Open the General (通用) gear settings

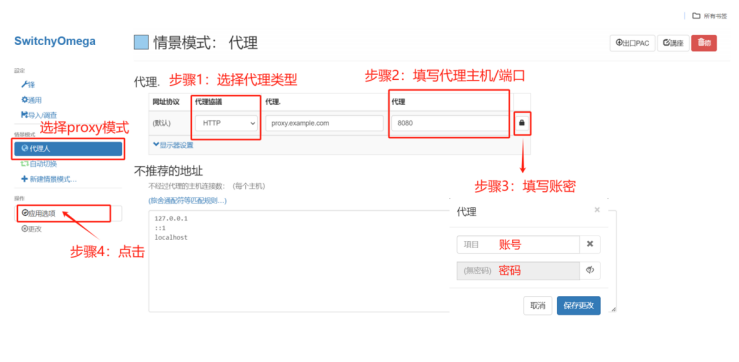32,100
